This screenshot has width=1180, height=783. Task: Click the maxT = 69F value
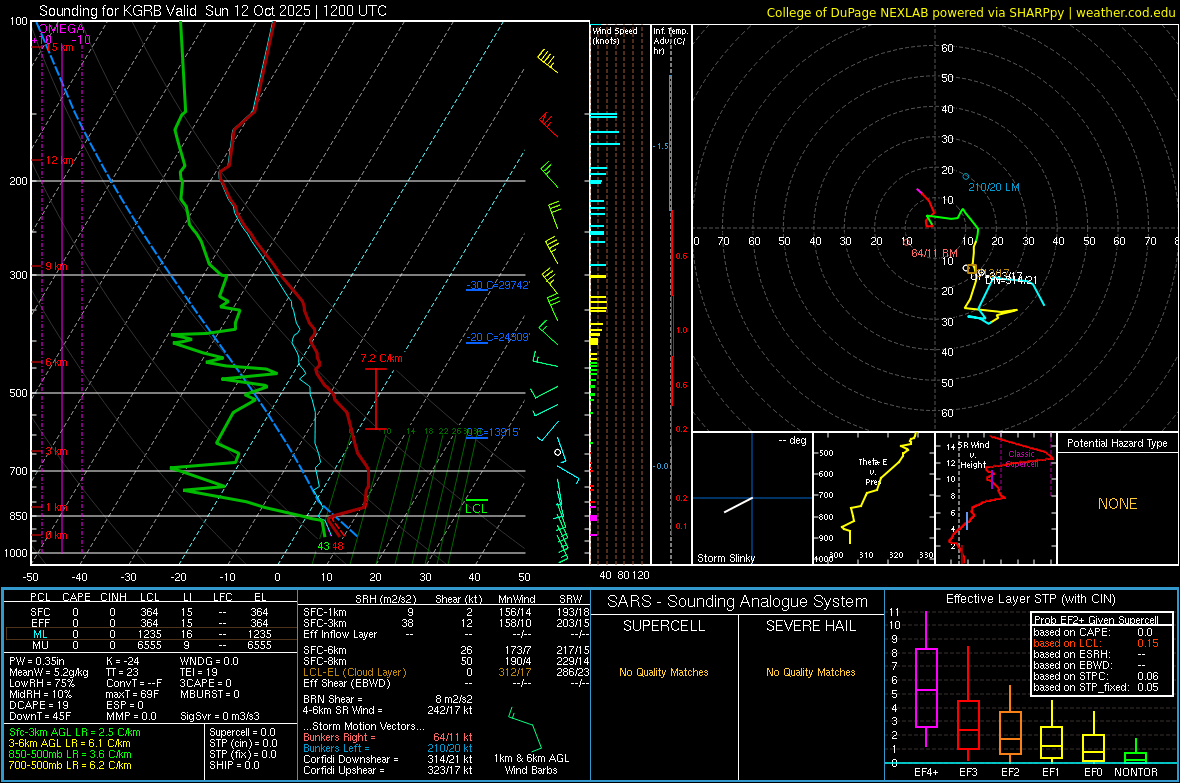click(132, 694)
